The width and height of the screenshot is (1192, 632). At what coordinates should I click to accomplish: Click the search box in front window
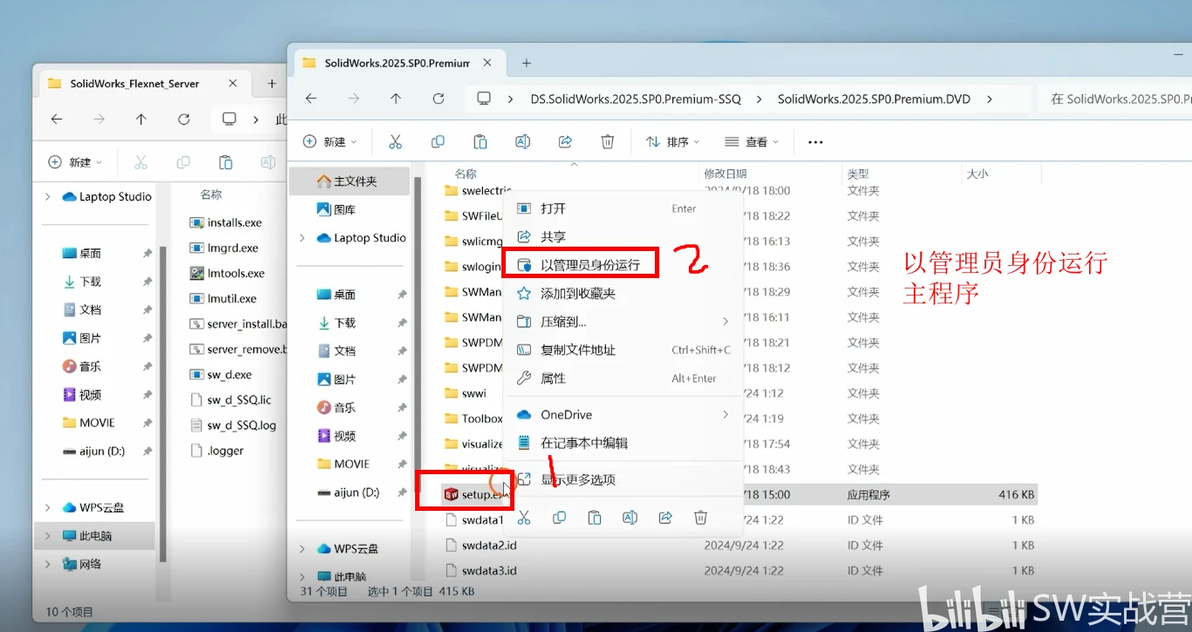[x=1114, y=99]
